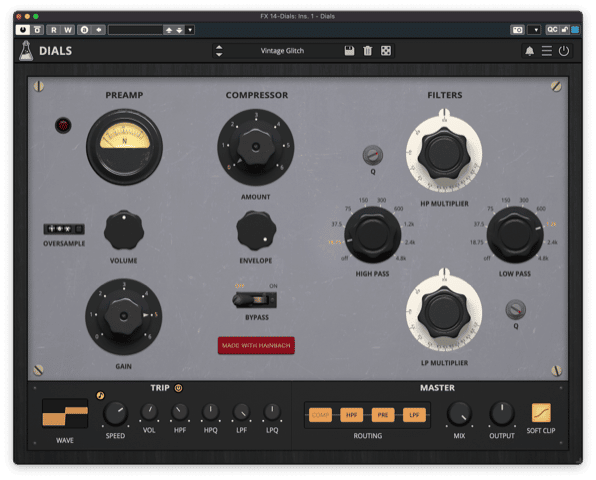Click the Preamp VU meter
This screenshot has height=480, width=596.
pos(124,147)
